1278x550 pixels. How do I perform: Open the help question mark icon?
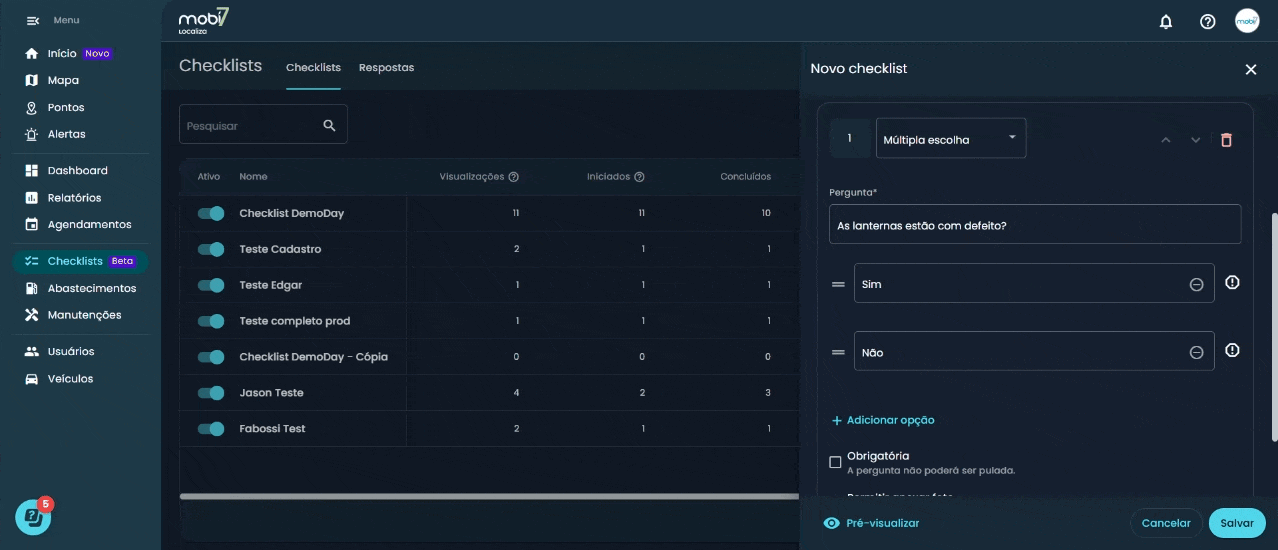click(x=1207, y=21)
